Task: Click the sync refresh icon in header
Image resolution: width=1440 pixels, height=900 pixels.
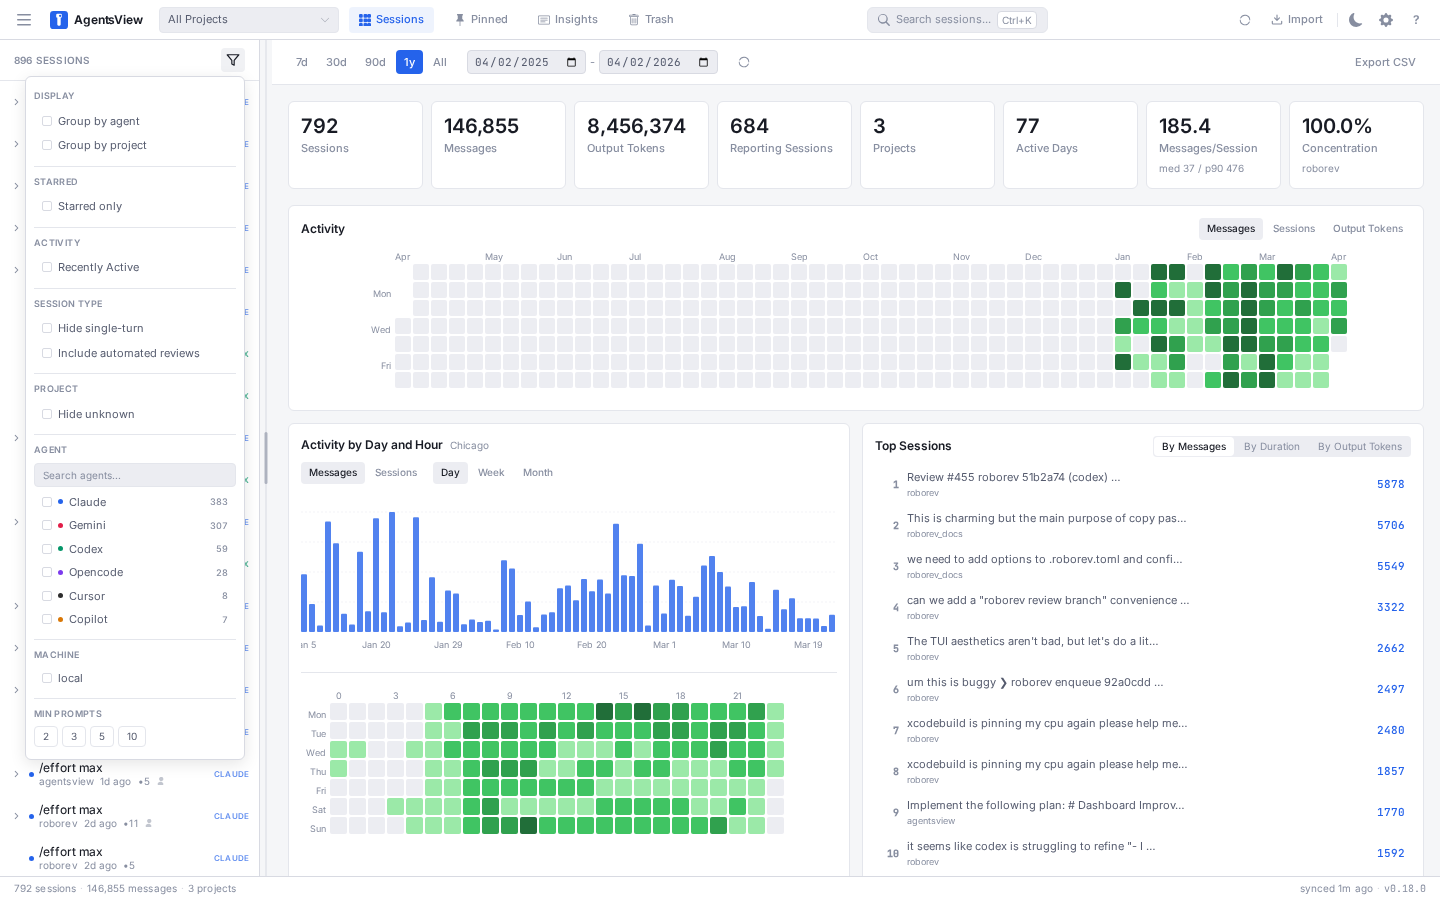Action: [1245, 20]
